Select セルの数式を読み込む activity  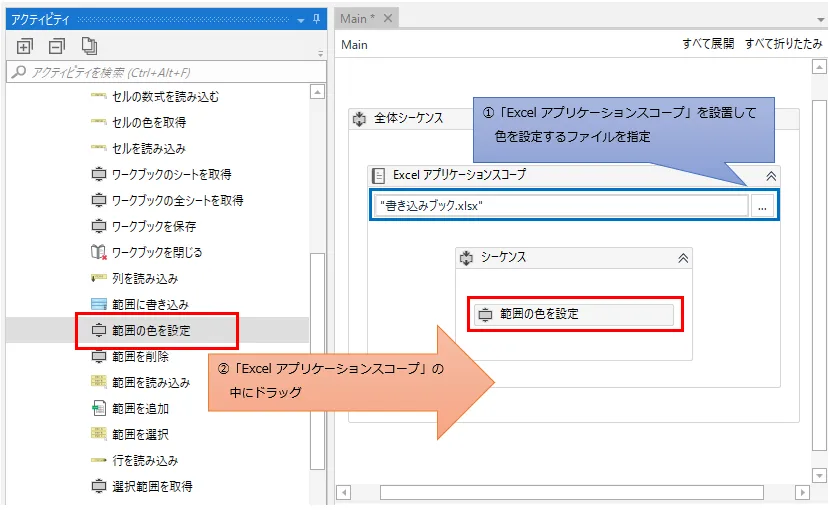pos(165,96)
